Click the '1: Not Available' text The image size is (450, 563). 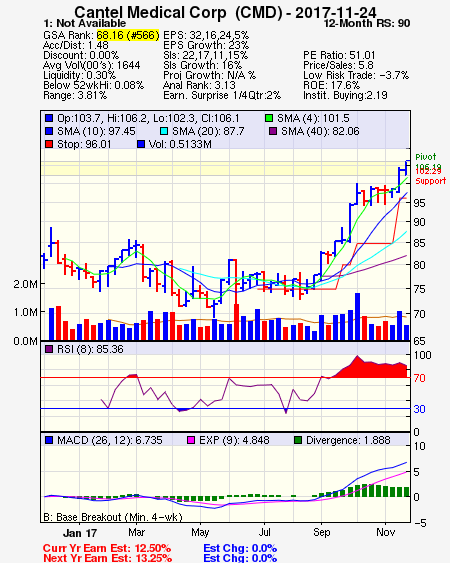point(84,23)
